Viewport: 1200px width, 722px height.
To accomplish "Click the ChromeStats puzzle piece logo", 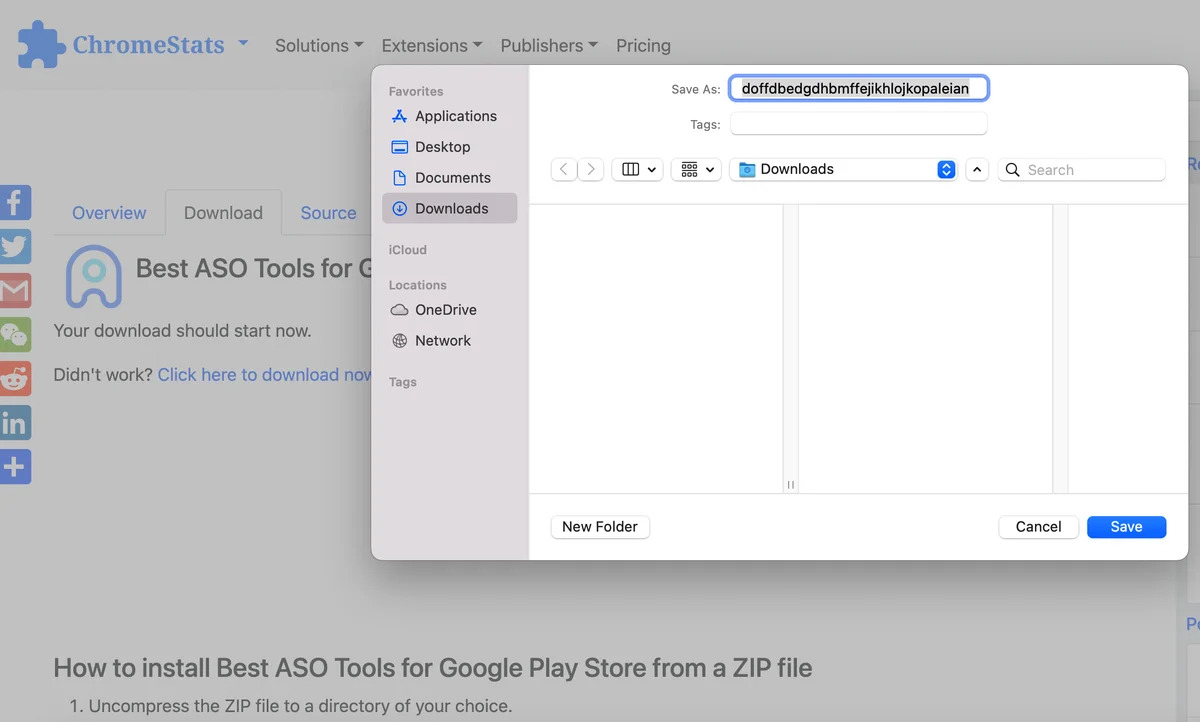I will 42,45.
